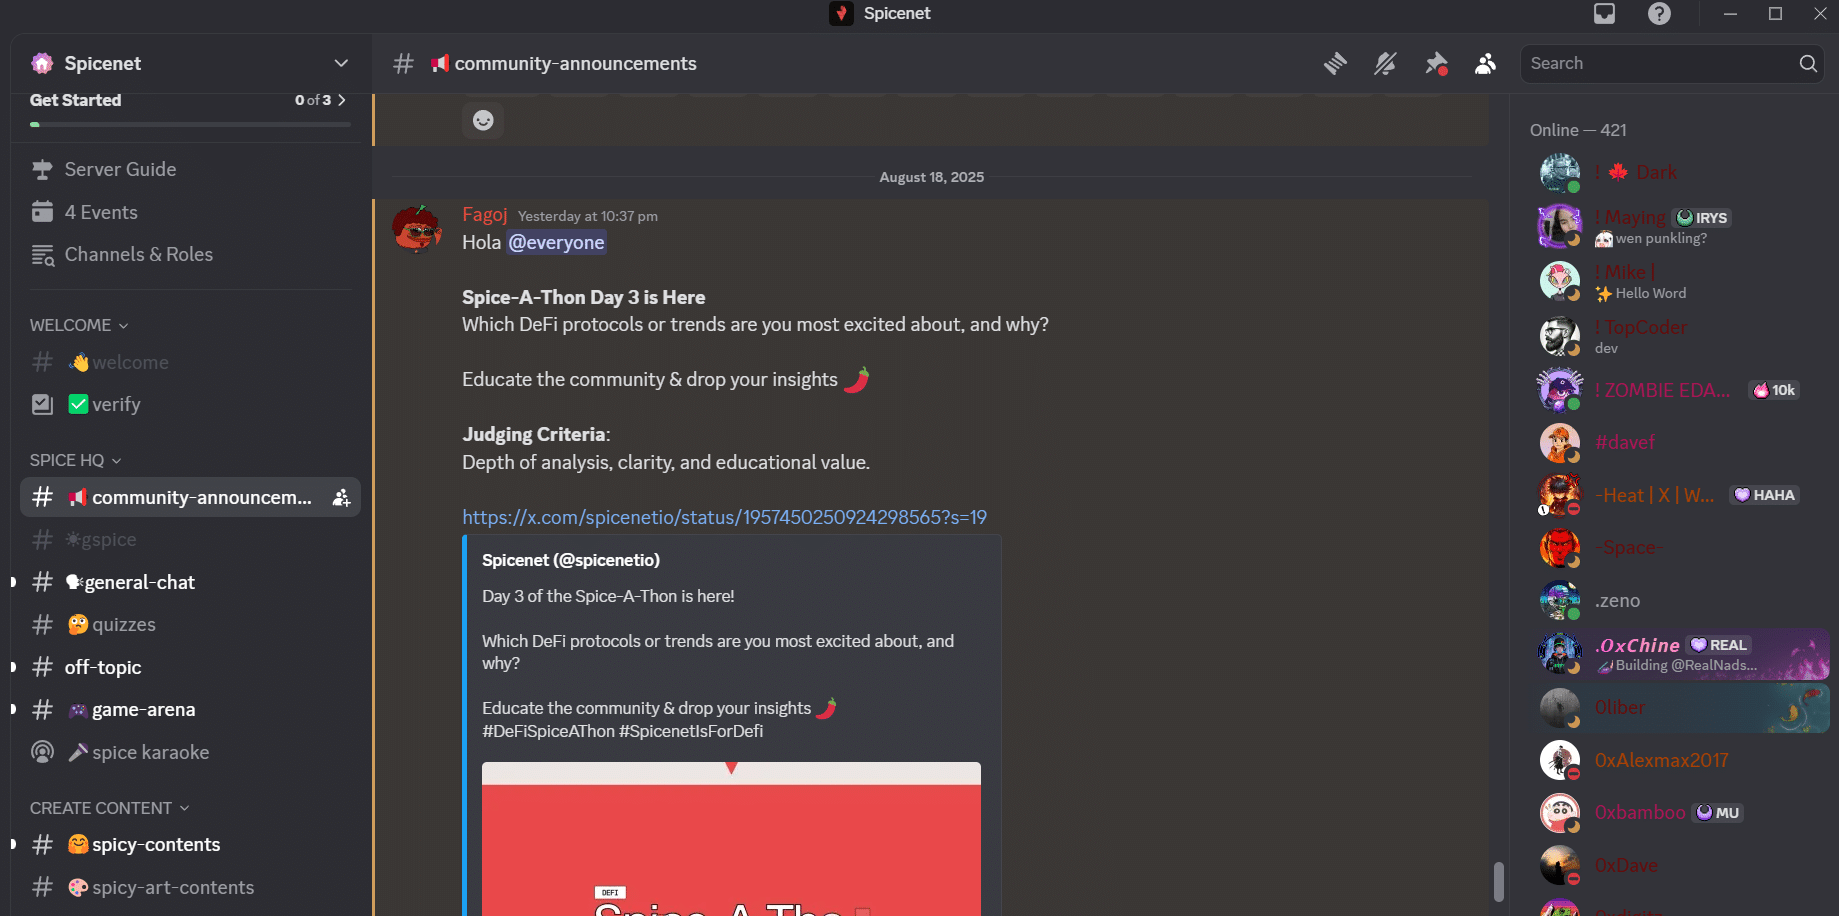Click the 10k badge next to ZOMBIE EDA
This screenshot has width=1839, height=916.
(x=1774, y=390)
